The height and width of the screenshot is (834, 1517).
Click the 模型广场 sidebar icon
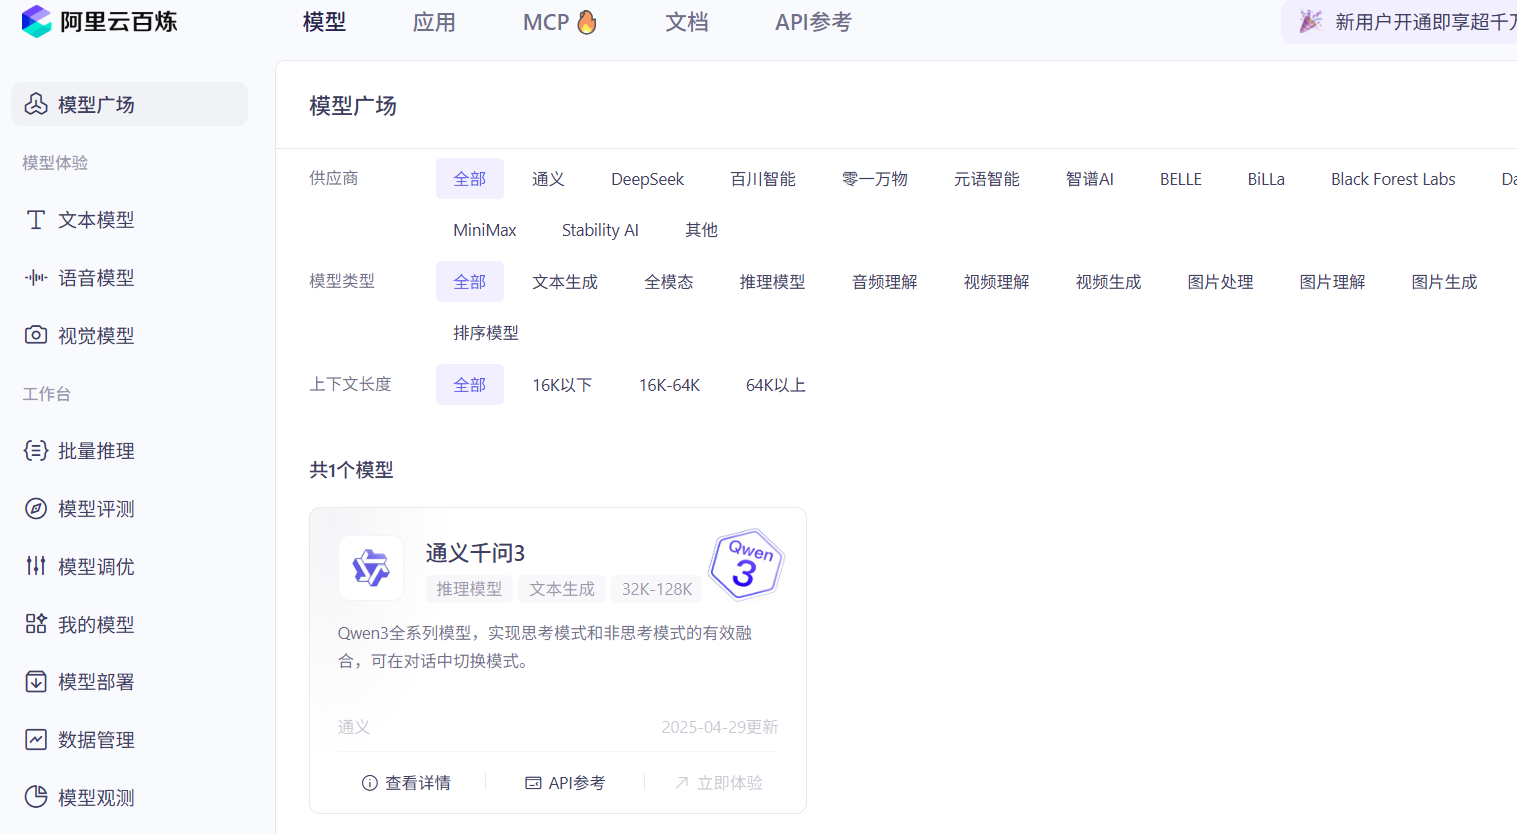36,104
